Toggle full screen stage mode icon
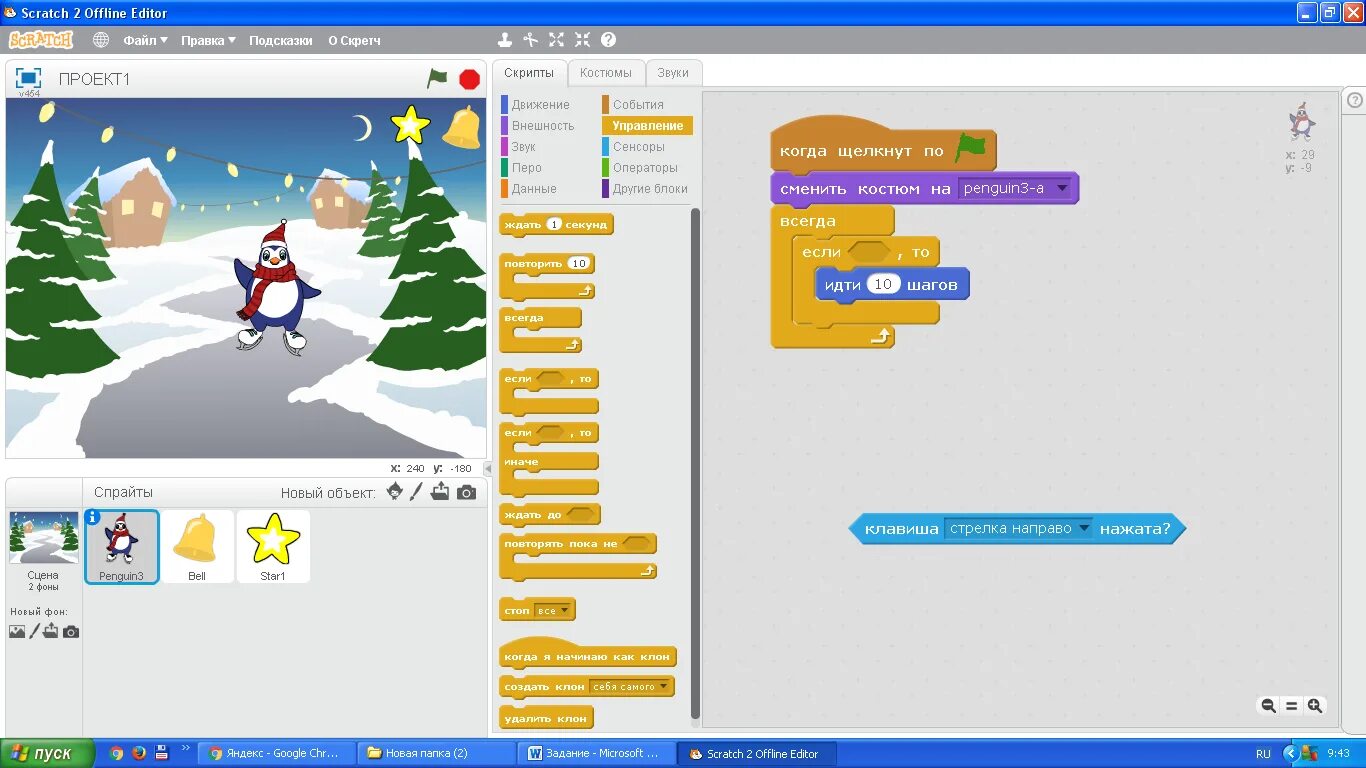1366x768 pixels. point(28,78)
